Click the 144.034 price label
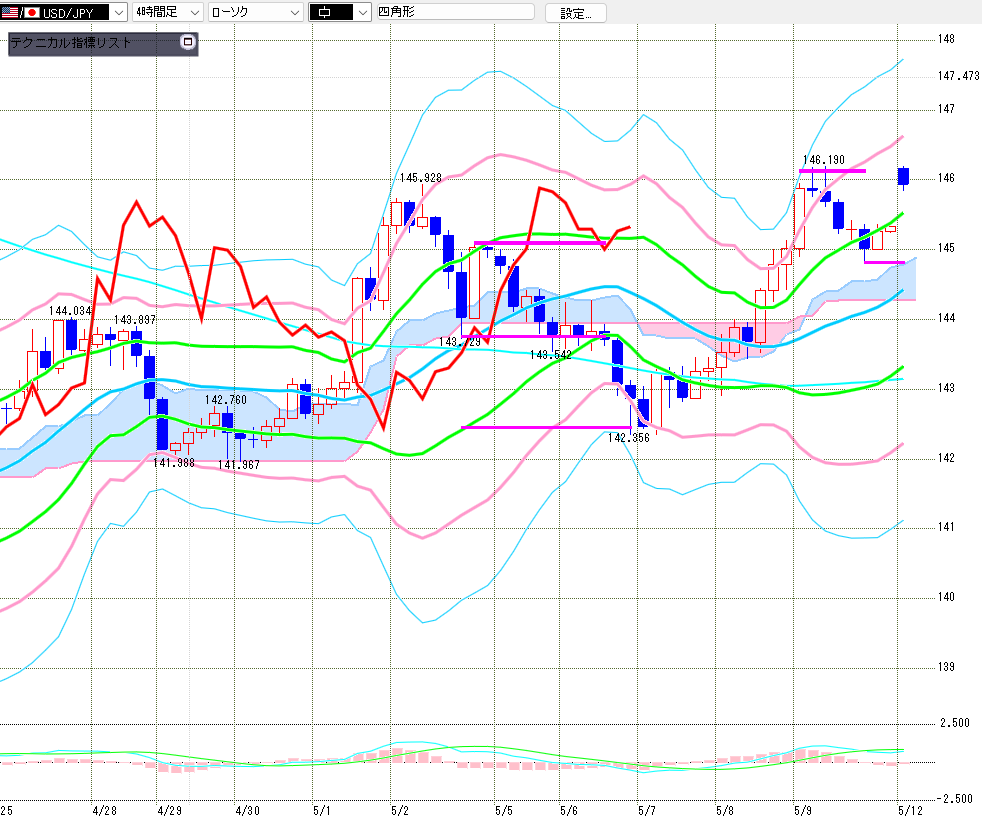The image size is (982, 821). (70, 311)
